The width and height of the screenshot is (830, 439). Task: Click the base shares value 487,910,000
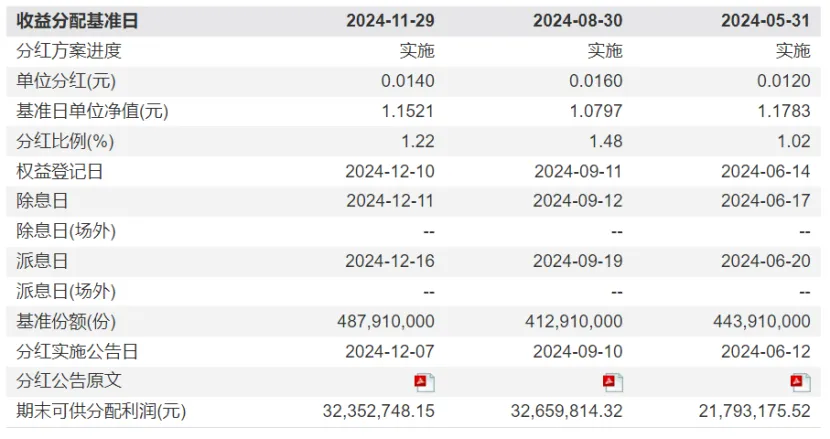pos(386,321)
